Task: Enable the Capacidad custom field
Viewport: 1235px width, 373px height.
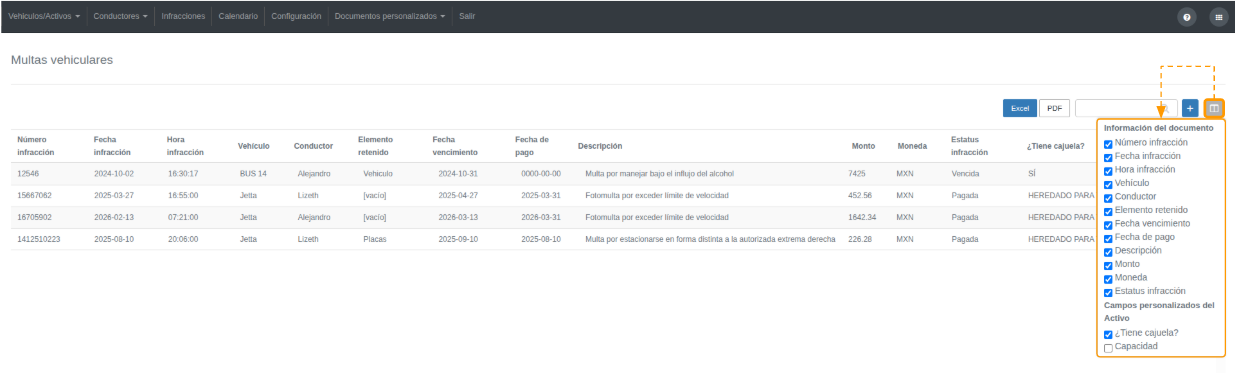Action: click(x=1108, y=348)
